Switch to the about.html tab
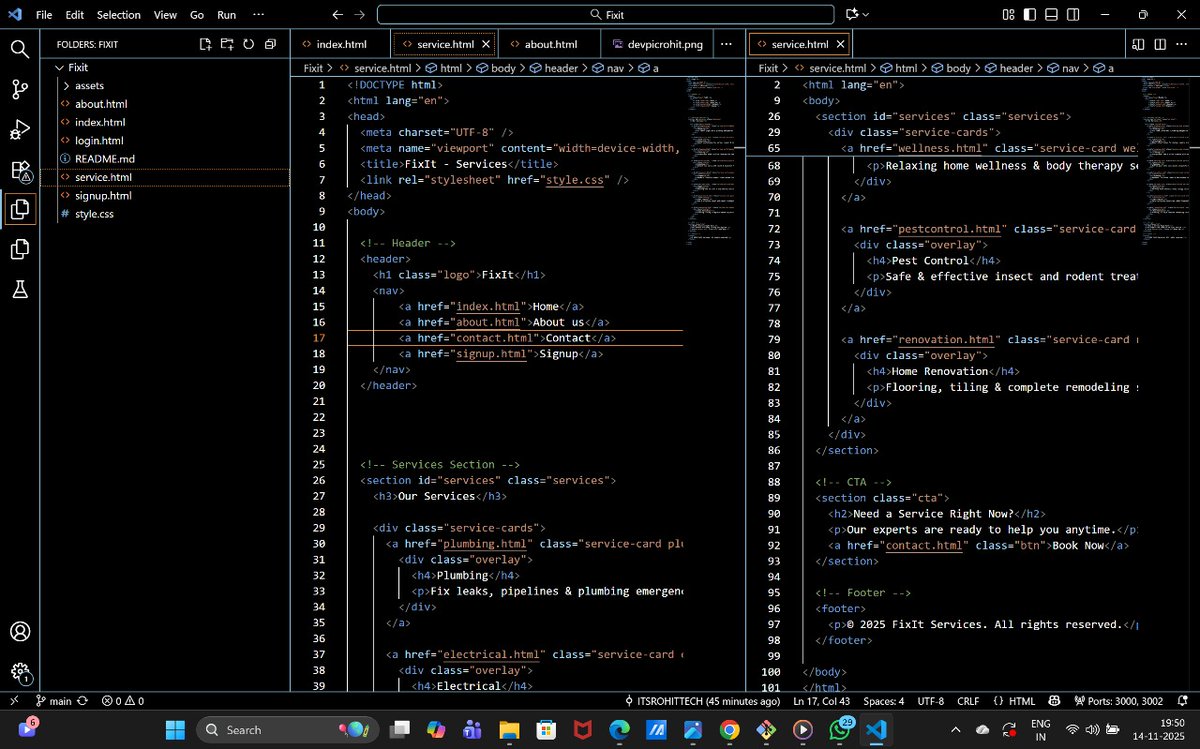Viewport: 1200px width, 749px height. click(551, 44)
